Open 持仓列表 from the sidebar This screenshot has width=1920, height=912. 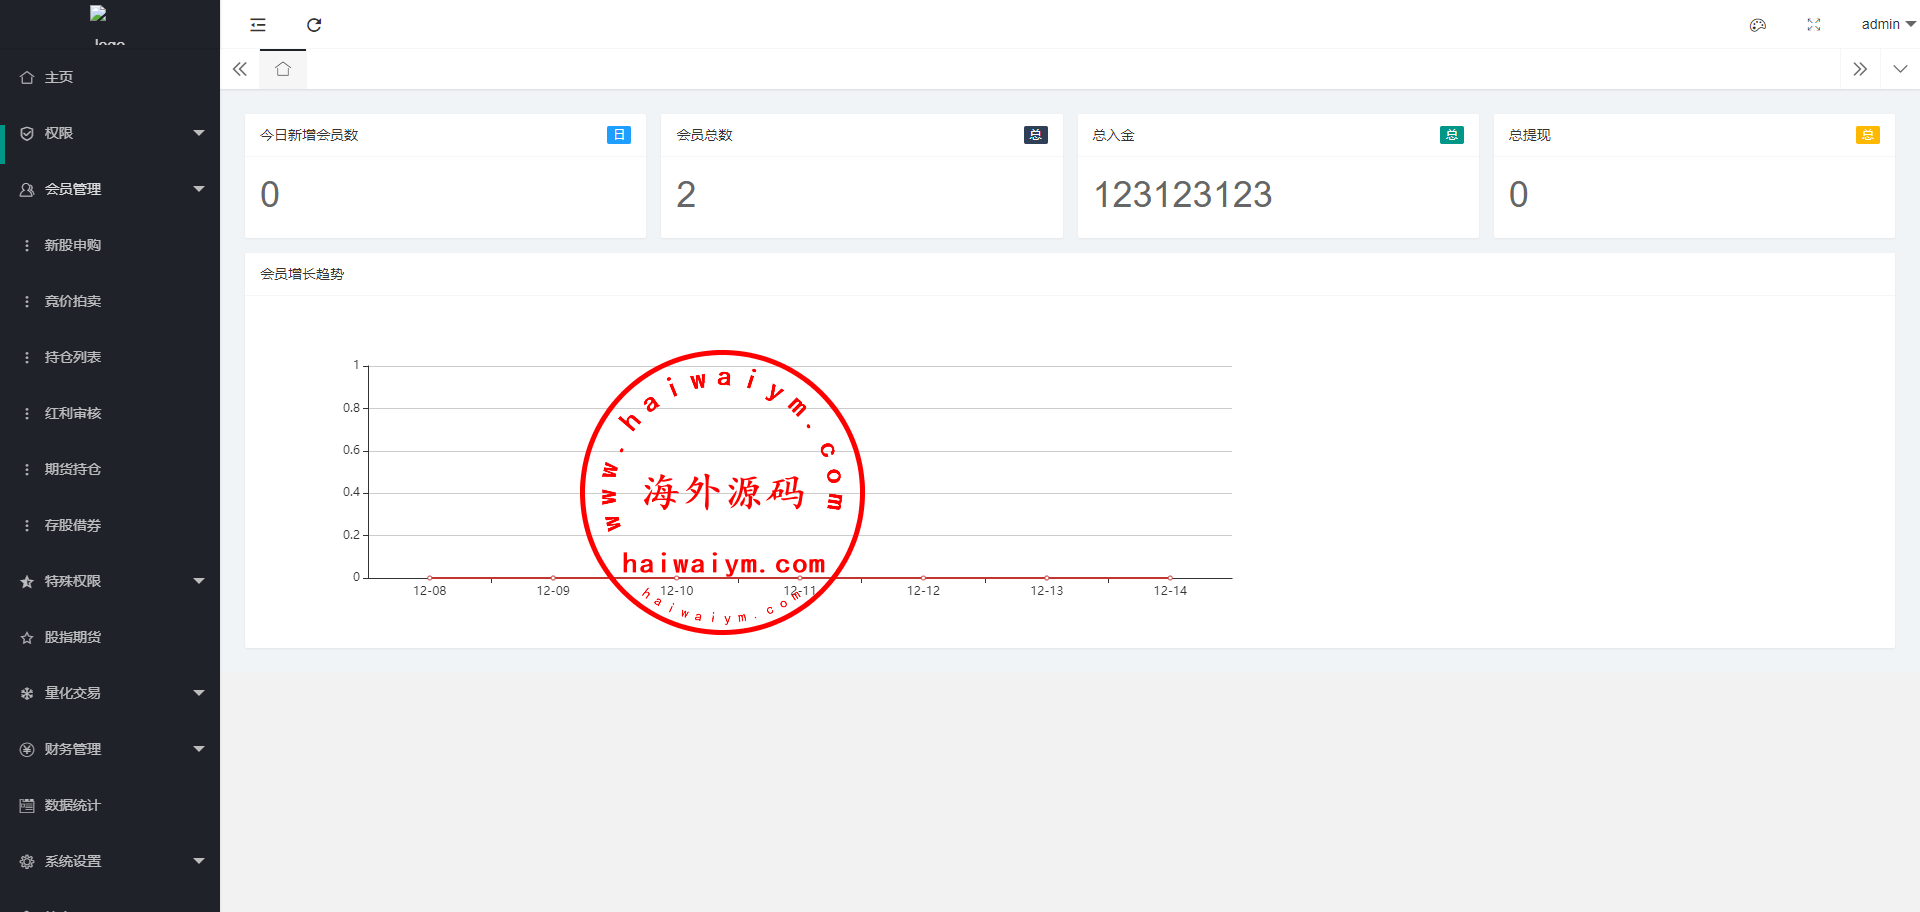click(x=72, y=357)
